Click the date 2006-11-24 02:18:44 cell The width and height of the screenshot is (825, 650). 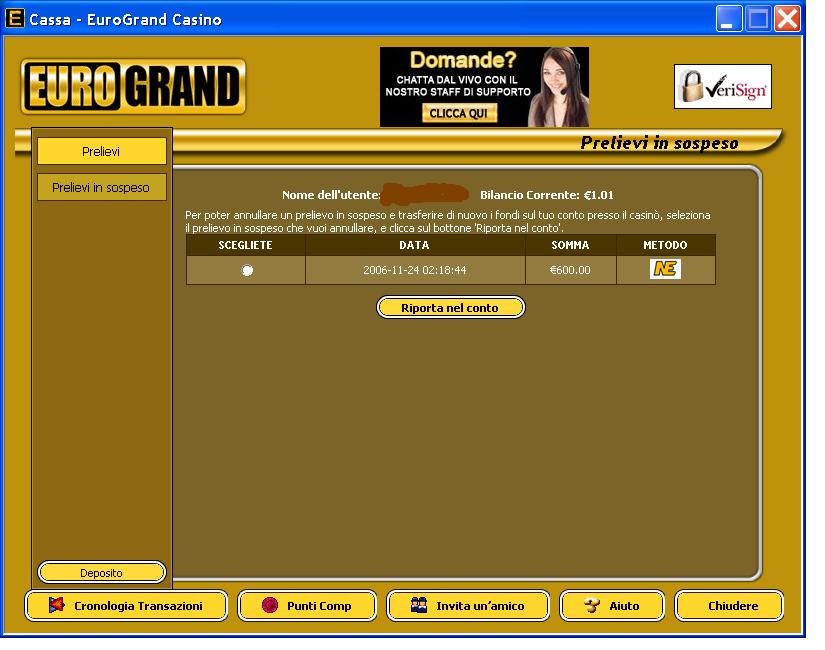415,270
